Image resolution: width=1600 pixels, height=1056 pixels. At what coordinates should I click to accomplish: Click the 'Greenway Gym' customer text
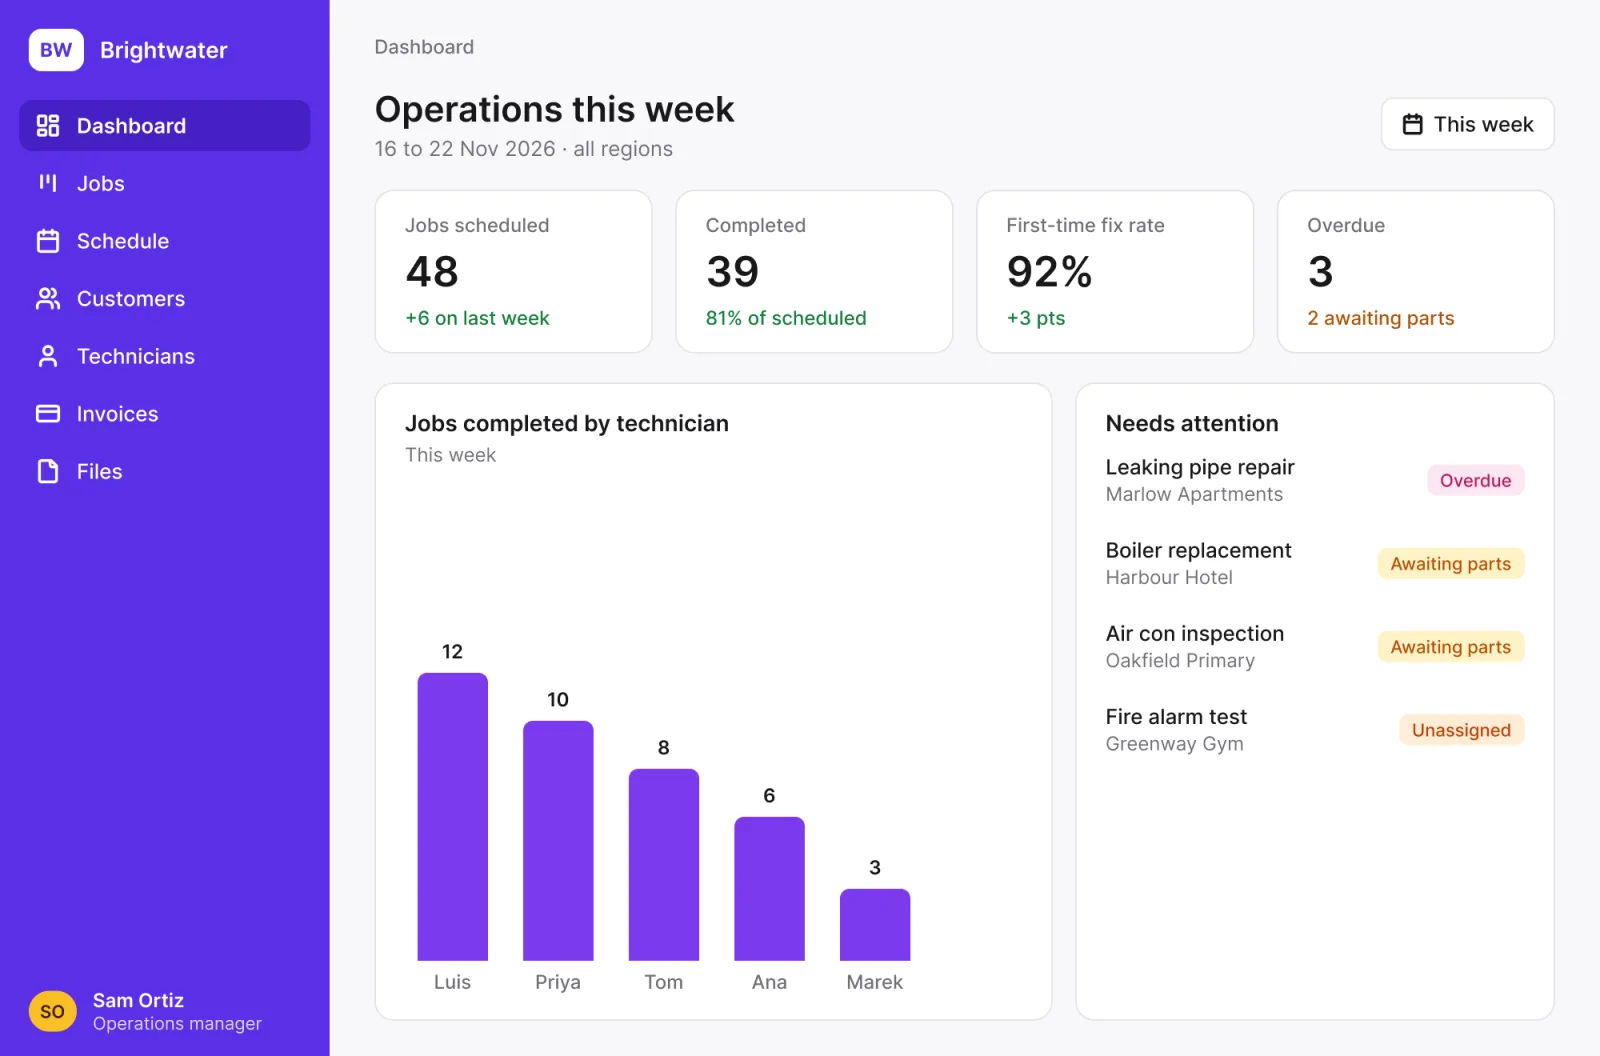click(1175, 743)
